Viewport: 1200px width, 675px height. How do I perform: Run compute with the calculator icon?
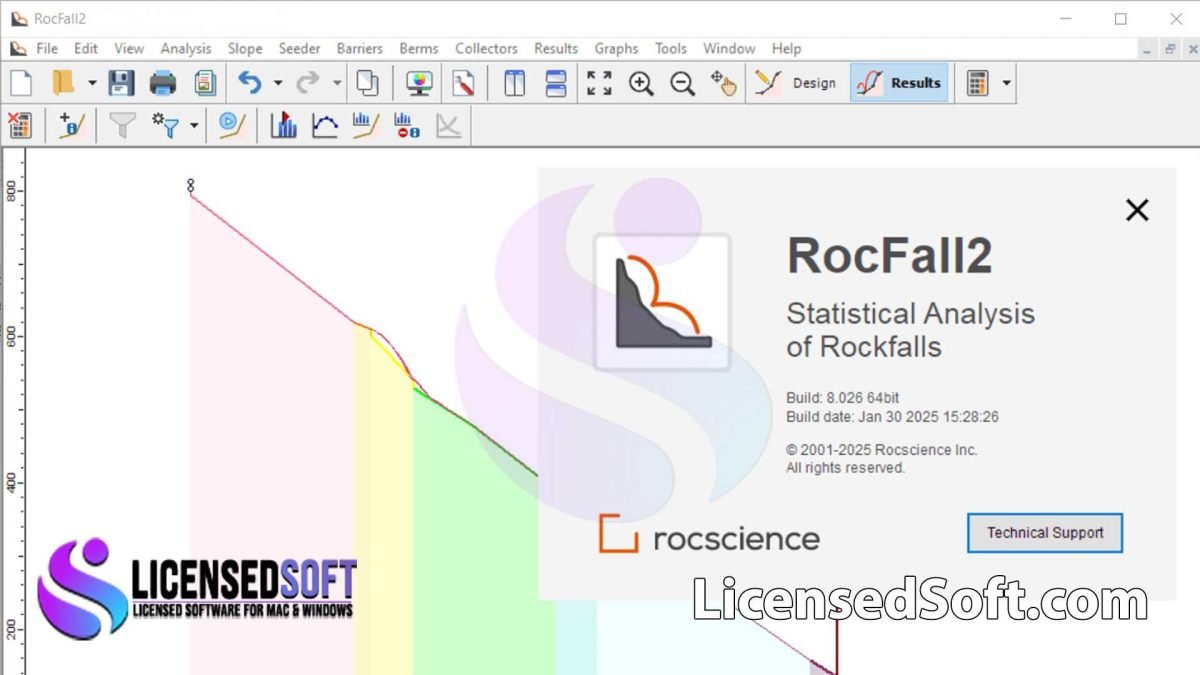point(978,83)
